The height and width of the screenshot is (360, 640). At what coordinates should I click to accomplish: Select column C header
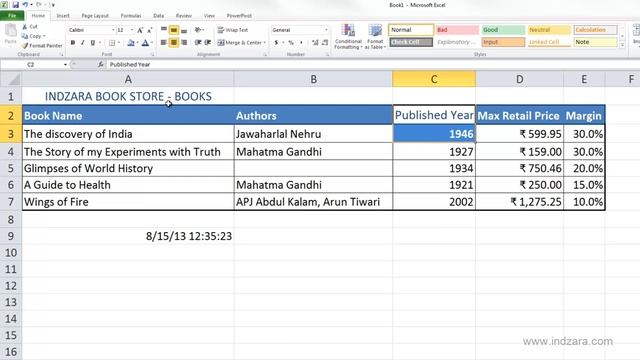point(434,79)
